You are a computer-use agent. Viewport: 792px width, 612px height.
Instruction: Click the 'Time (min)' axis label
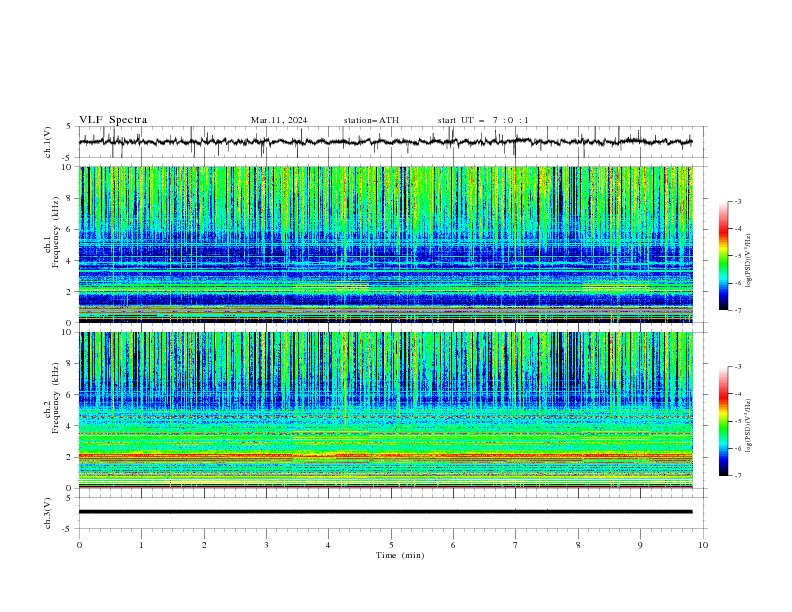400,555
